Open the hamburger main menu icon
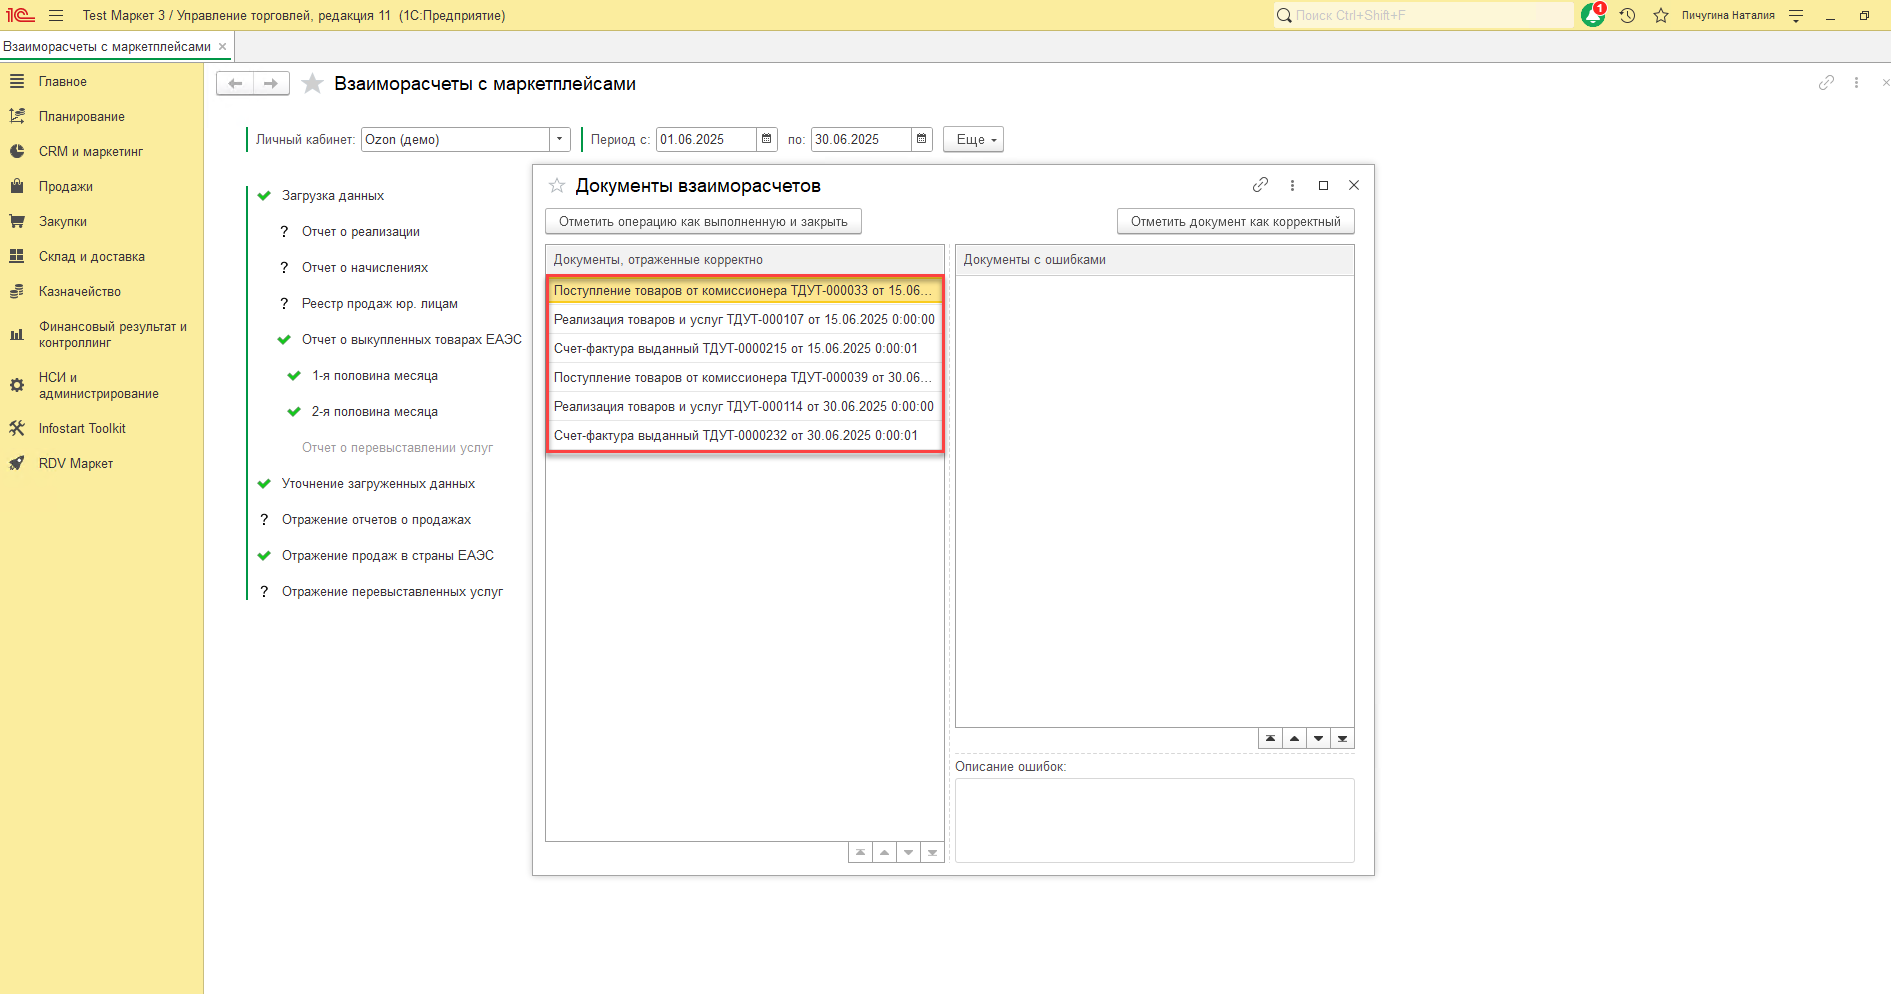The image size is (1891, 994). (56, 16)
